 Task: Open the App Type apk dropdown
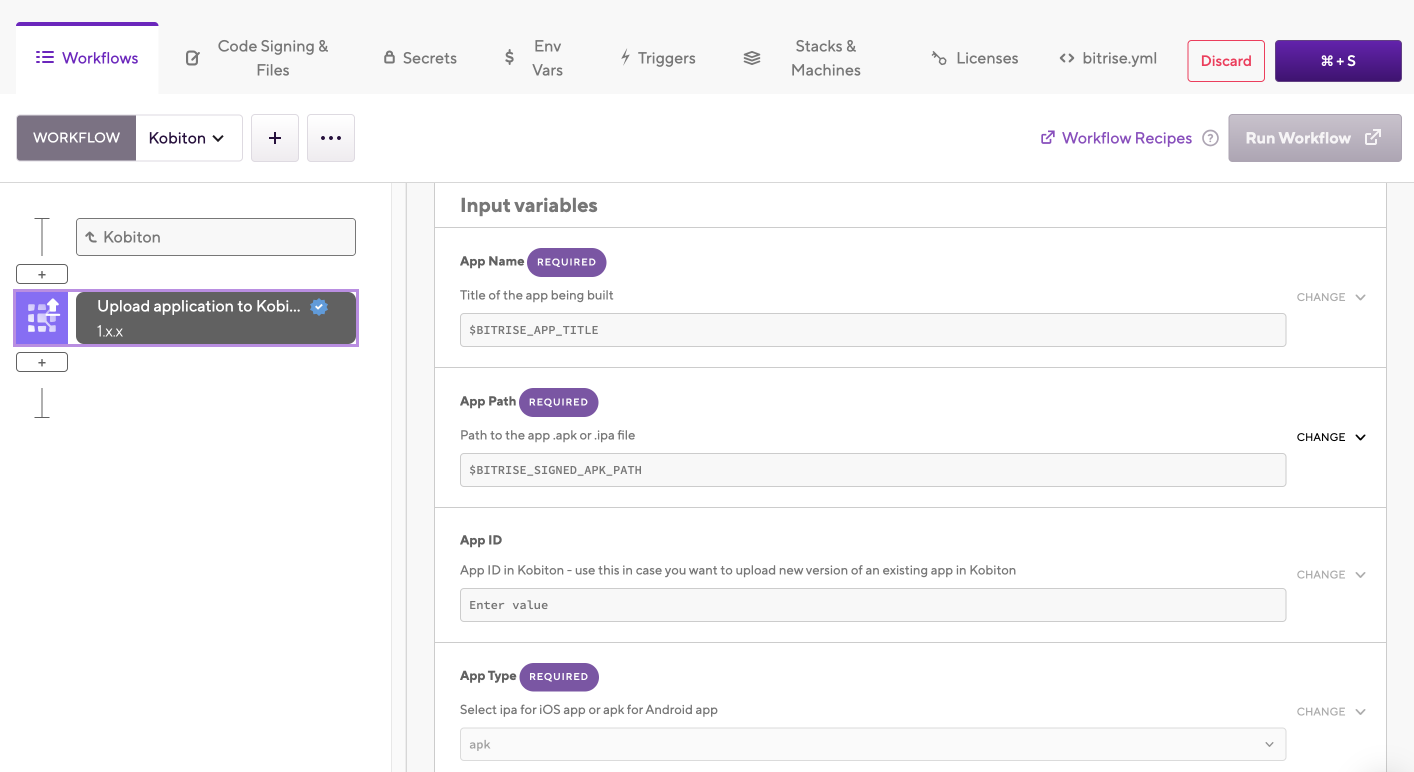(x=873, y=744)
